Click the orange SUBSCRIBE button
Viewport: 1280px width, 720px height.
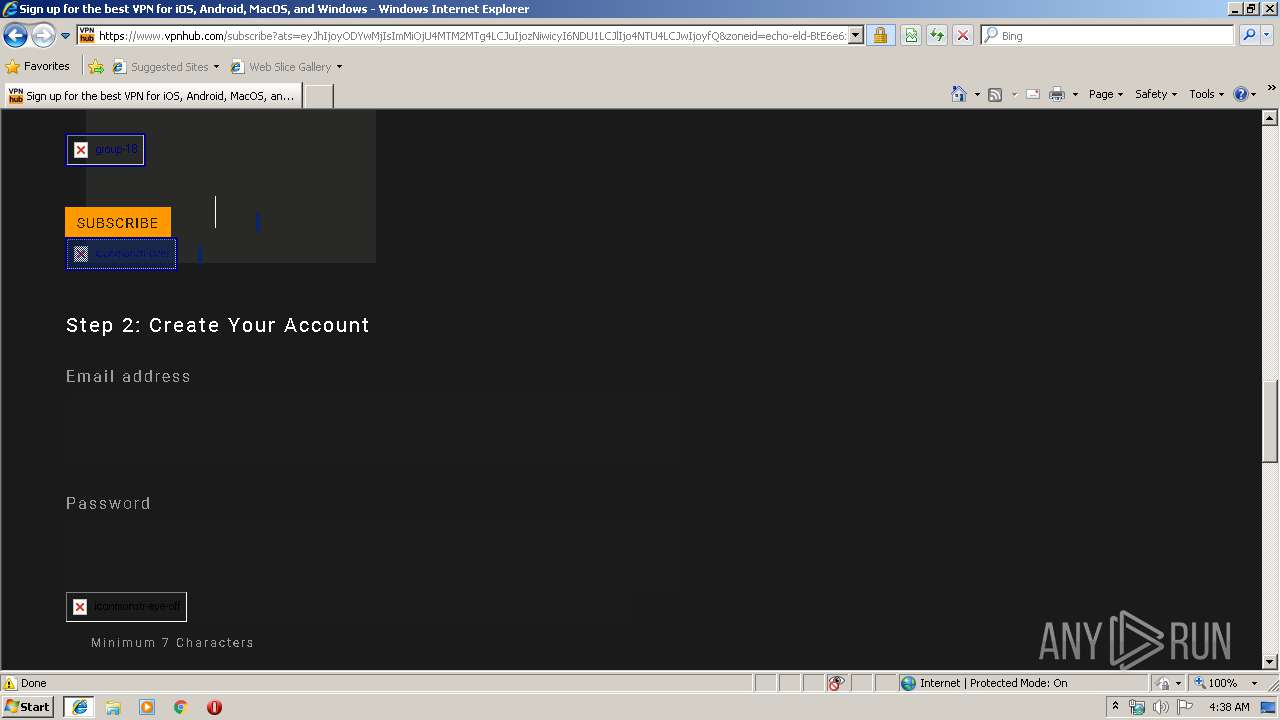(118, 222)
